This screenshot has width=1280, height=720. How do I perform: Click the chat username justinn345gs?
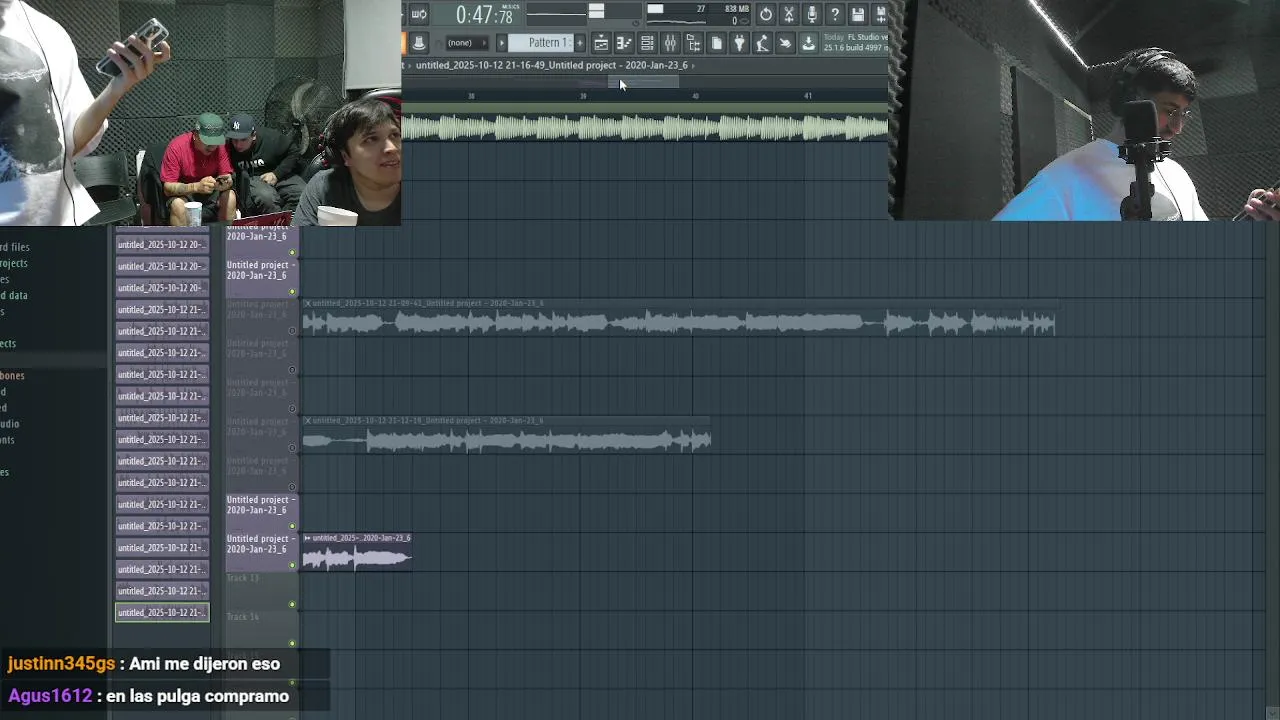click(61, 664)
